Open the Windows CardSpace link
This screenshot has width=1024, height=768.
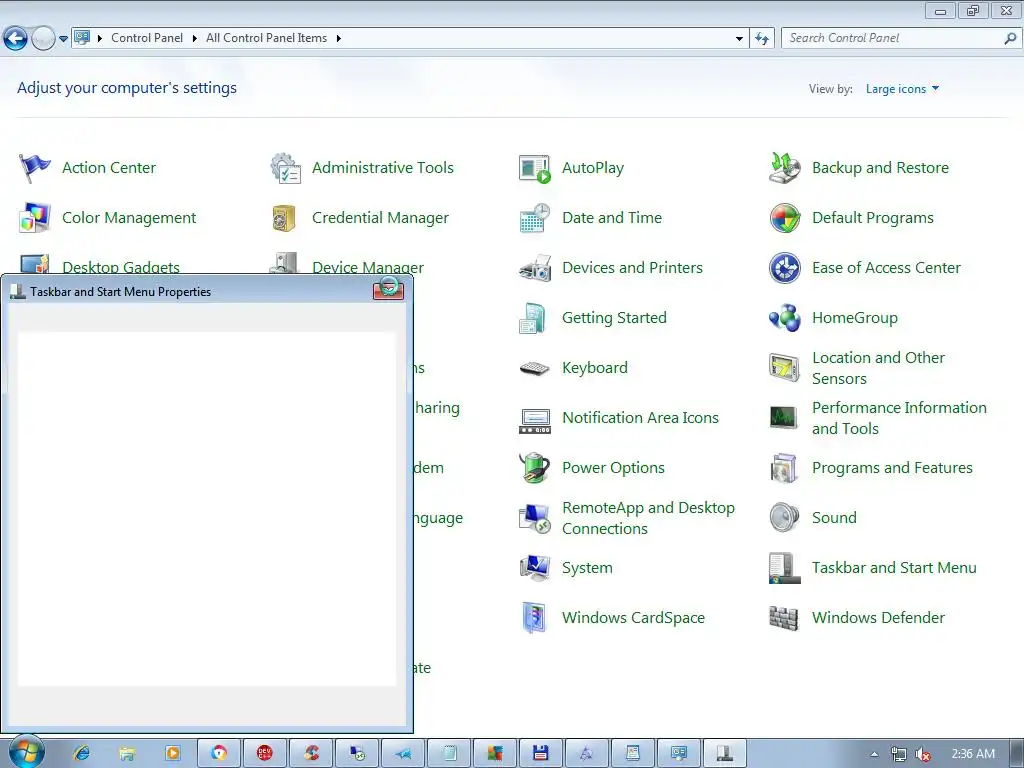633,618
